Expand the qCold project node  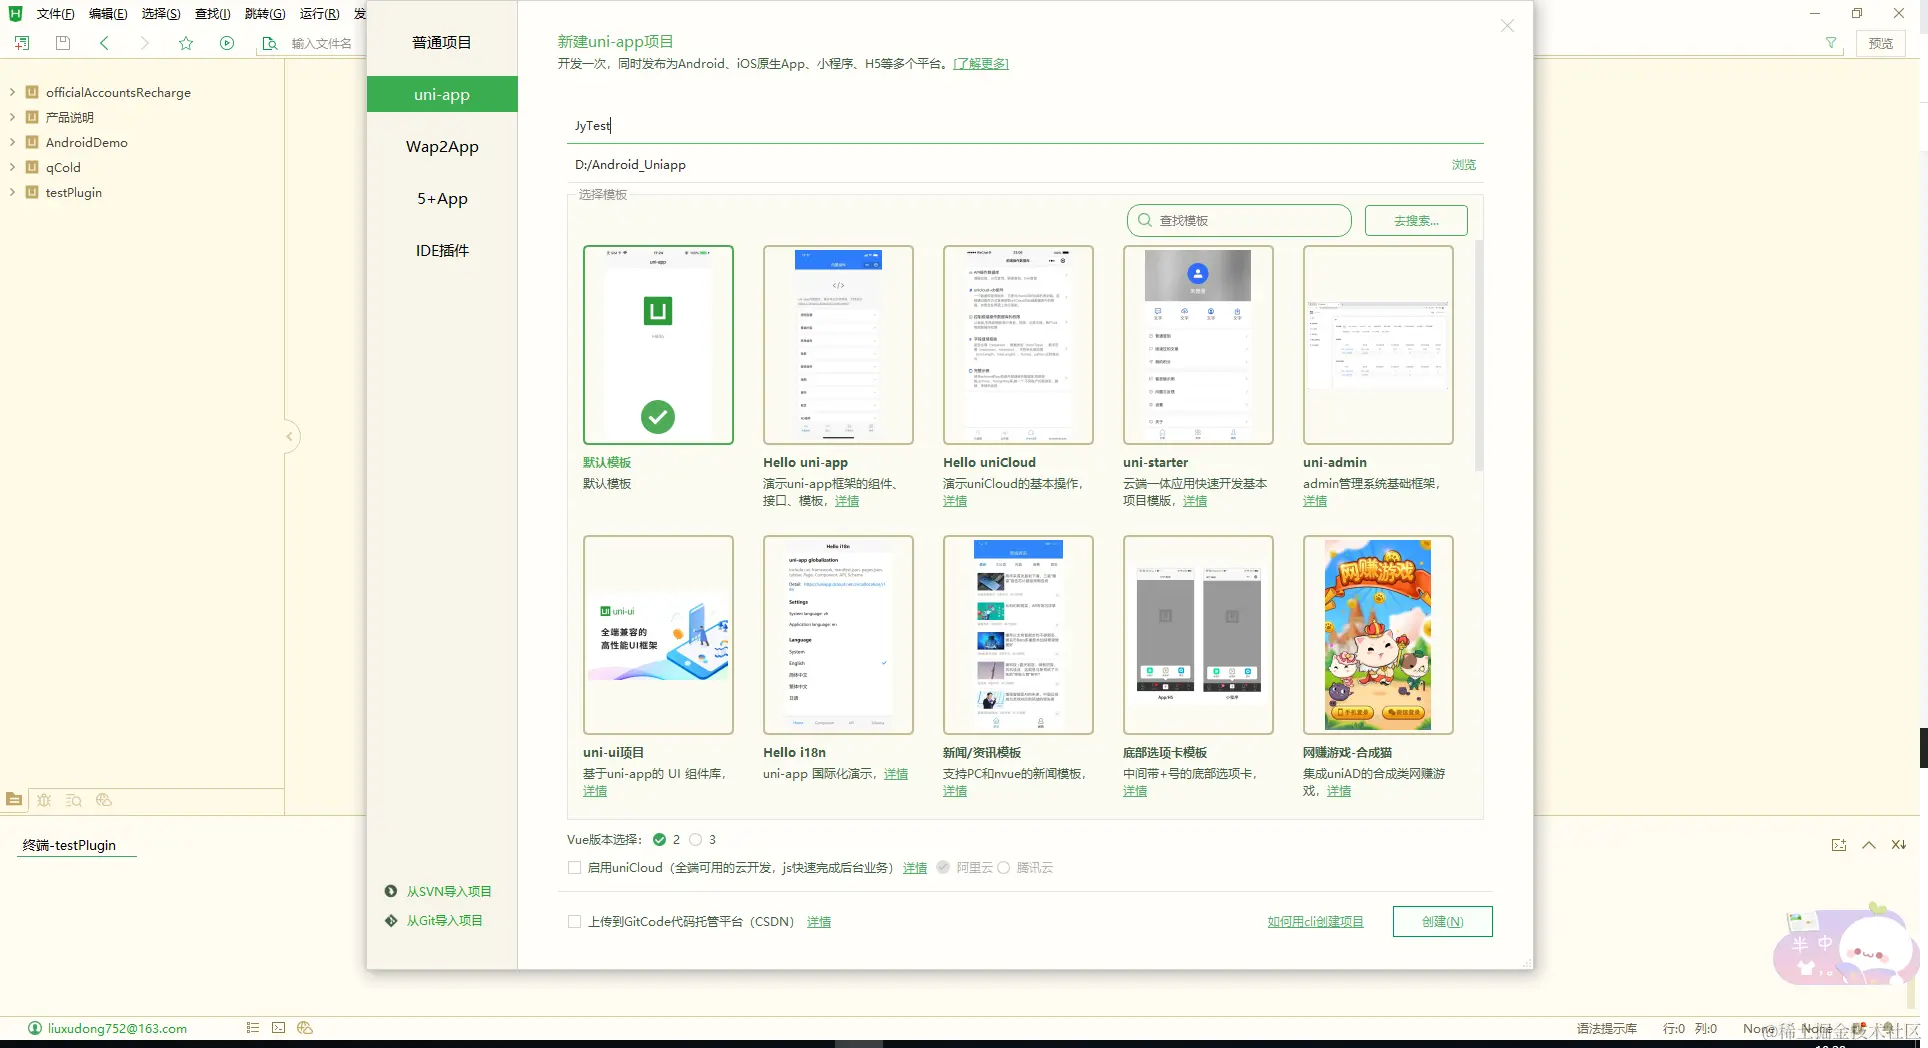[x=12, y=167]
